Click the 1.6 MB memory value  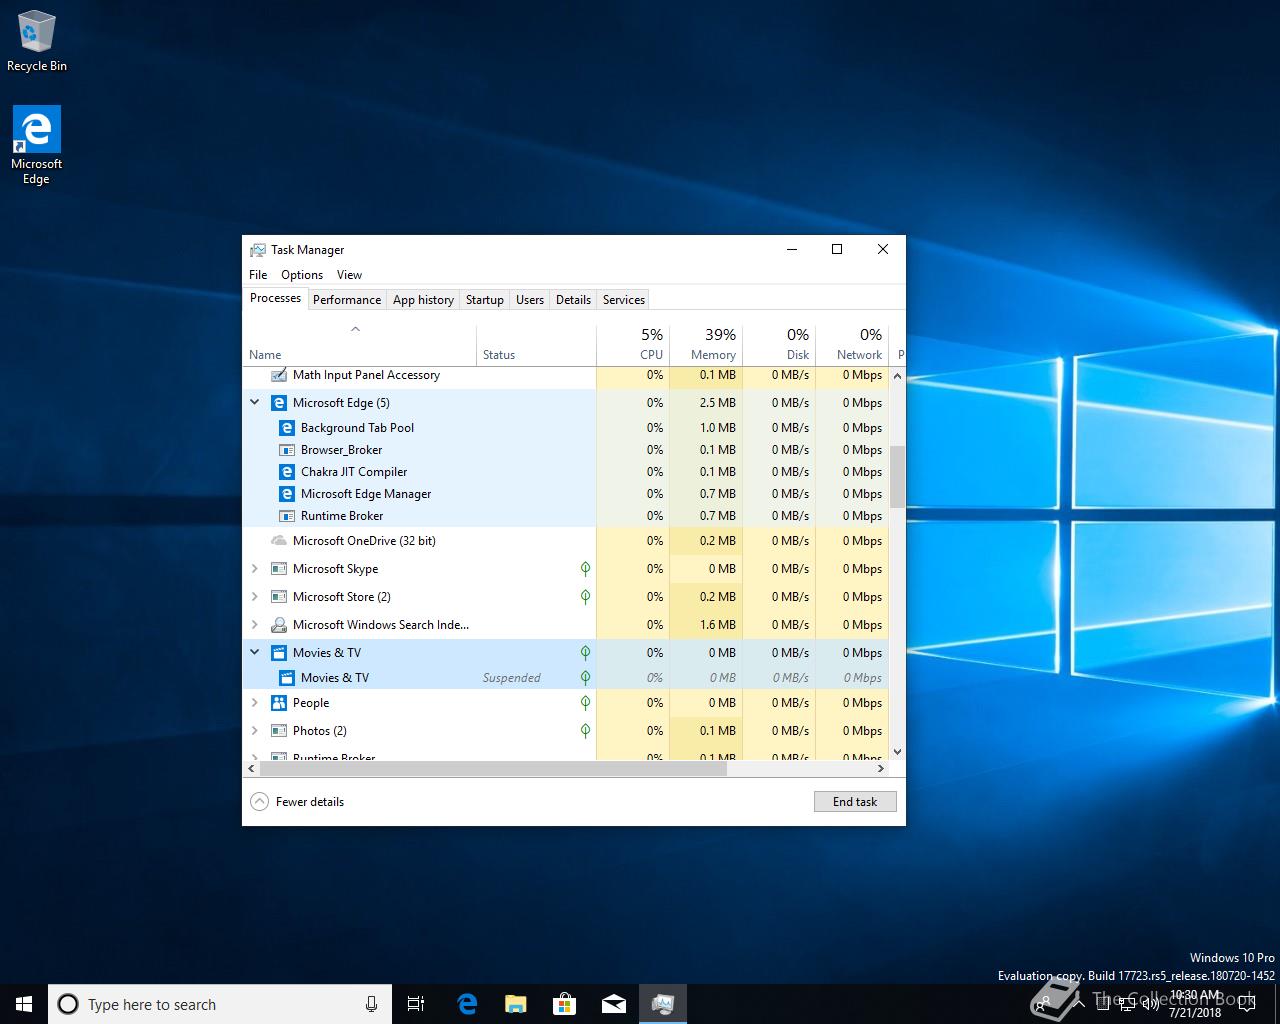pyautogui.click(x=706, y=625)
